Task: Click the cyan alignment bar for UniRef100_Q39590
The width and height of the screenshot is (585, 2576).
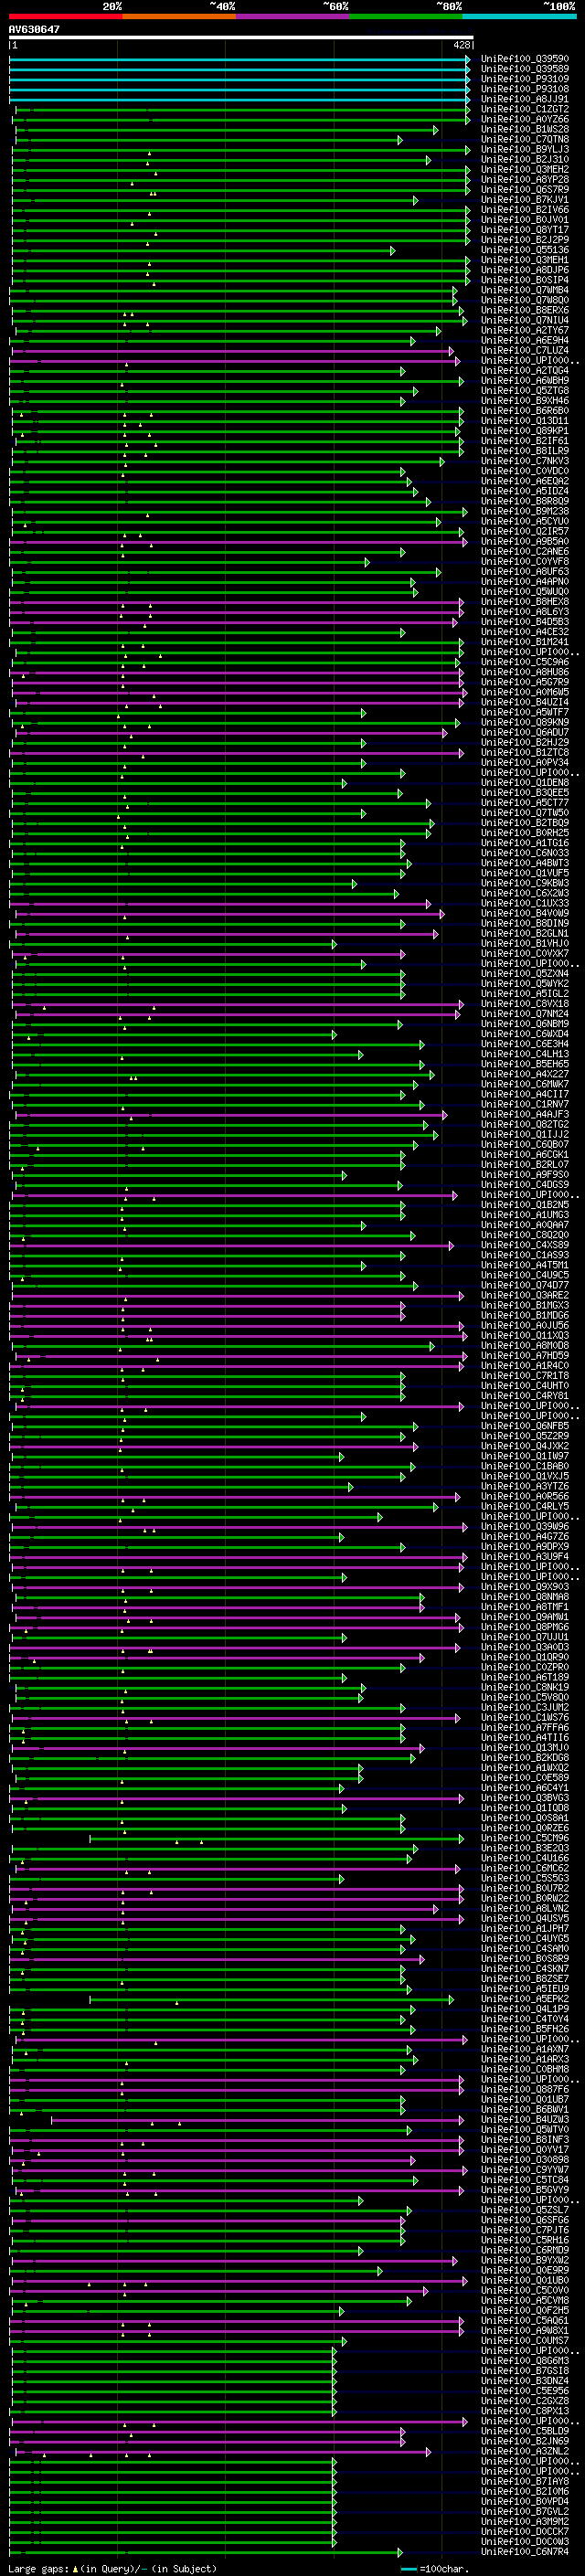Action: pos(239,59)
